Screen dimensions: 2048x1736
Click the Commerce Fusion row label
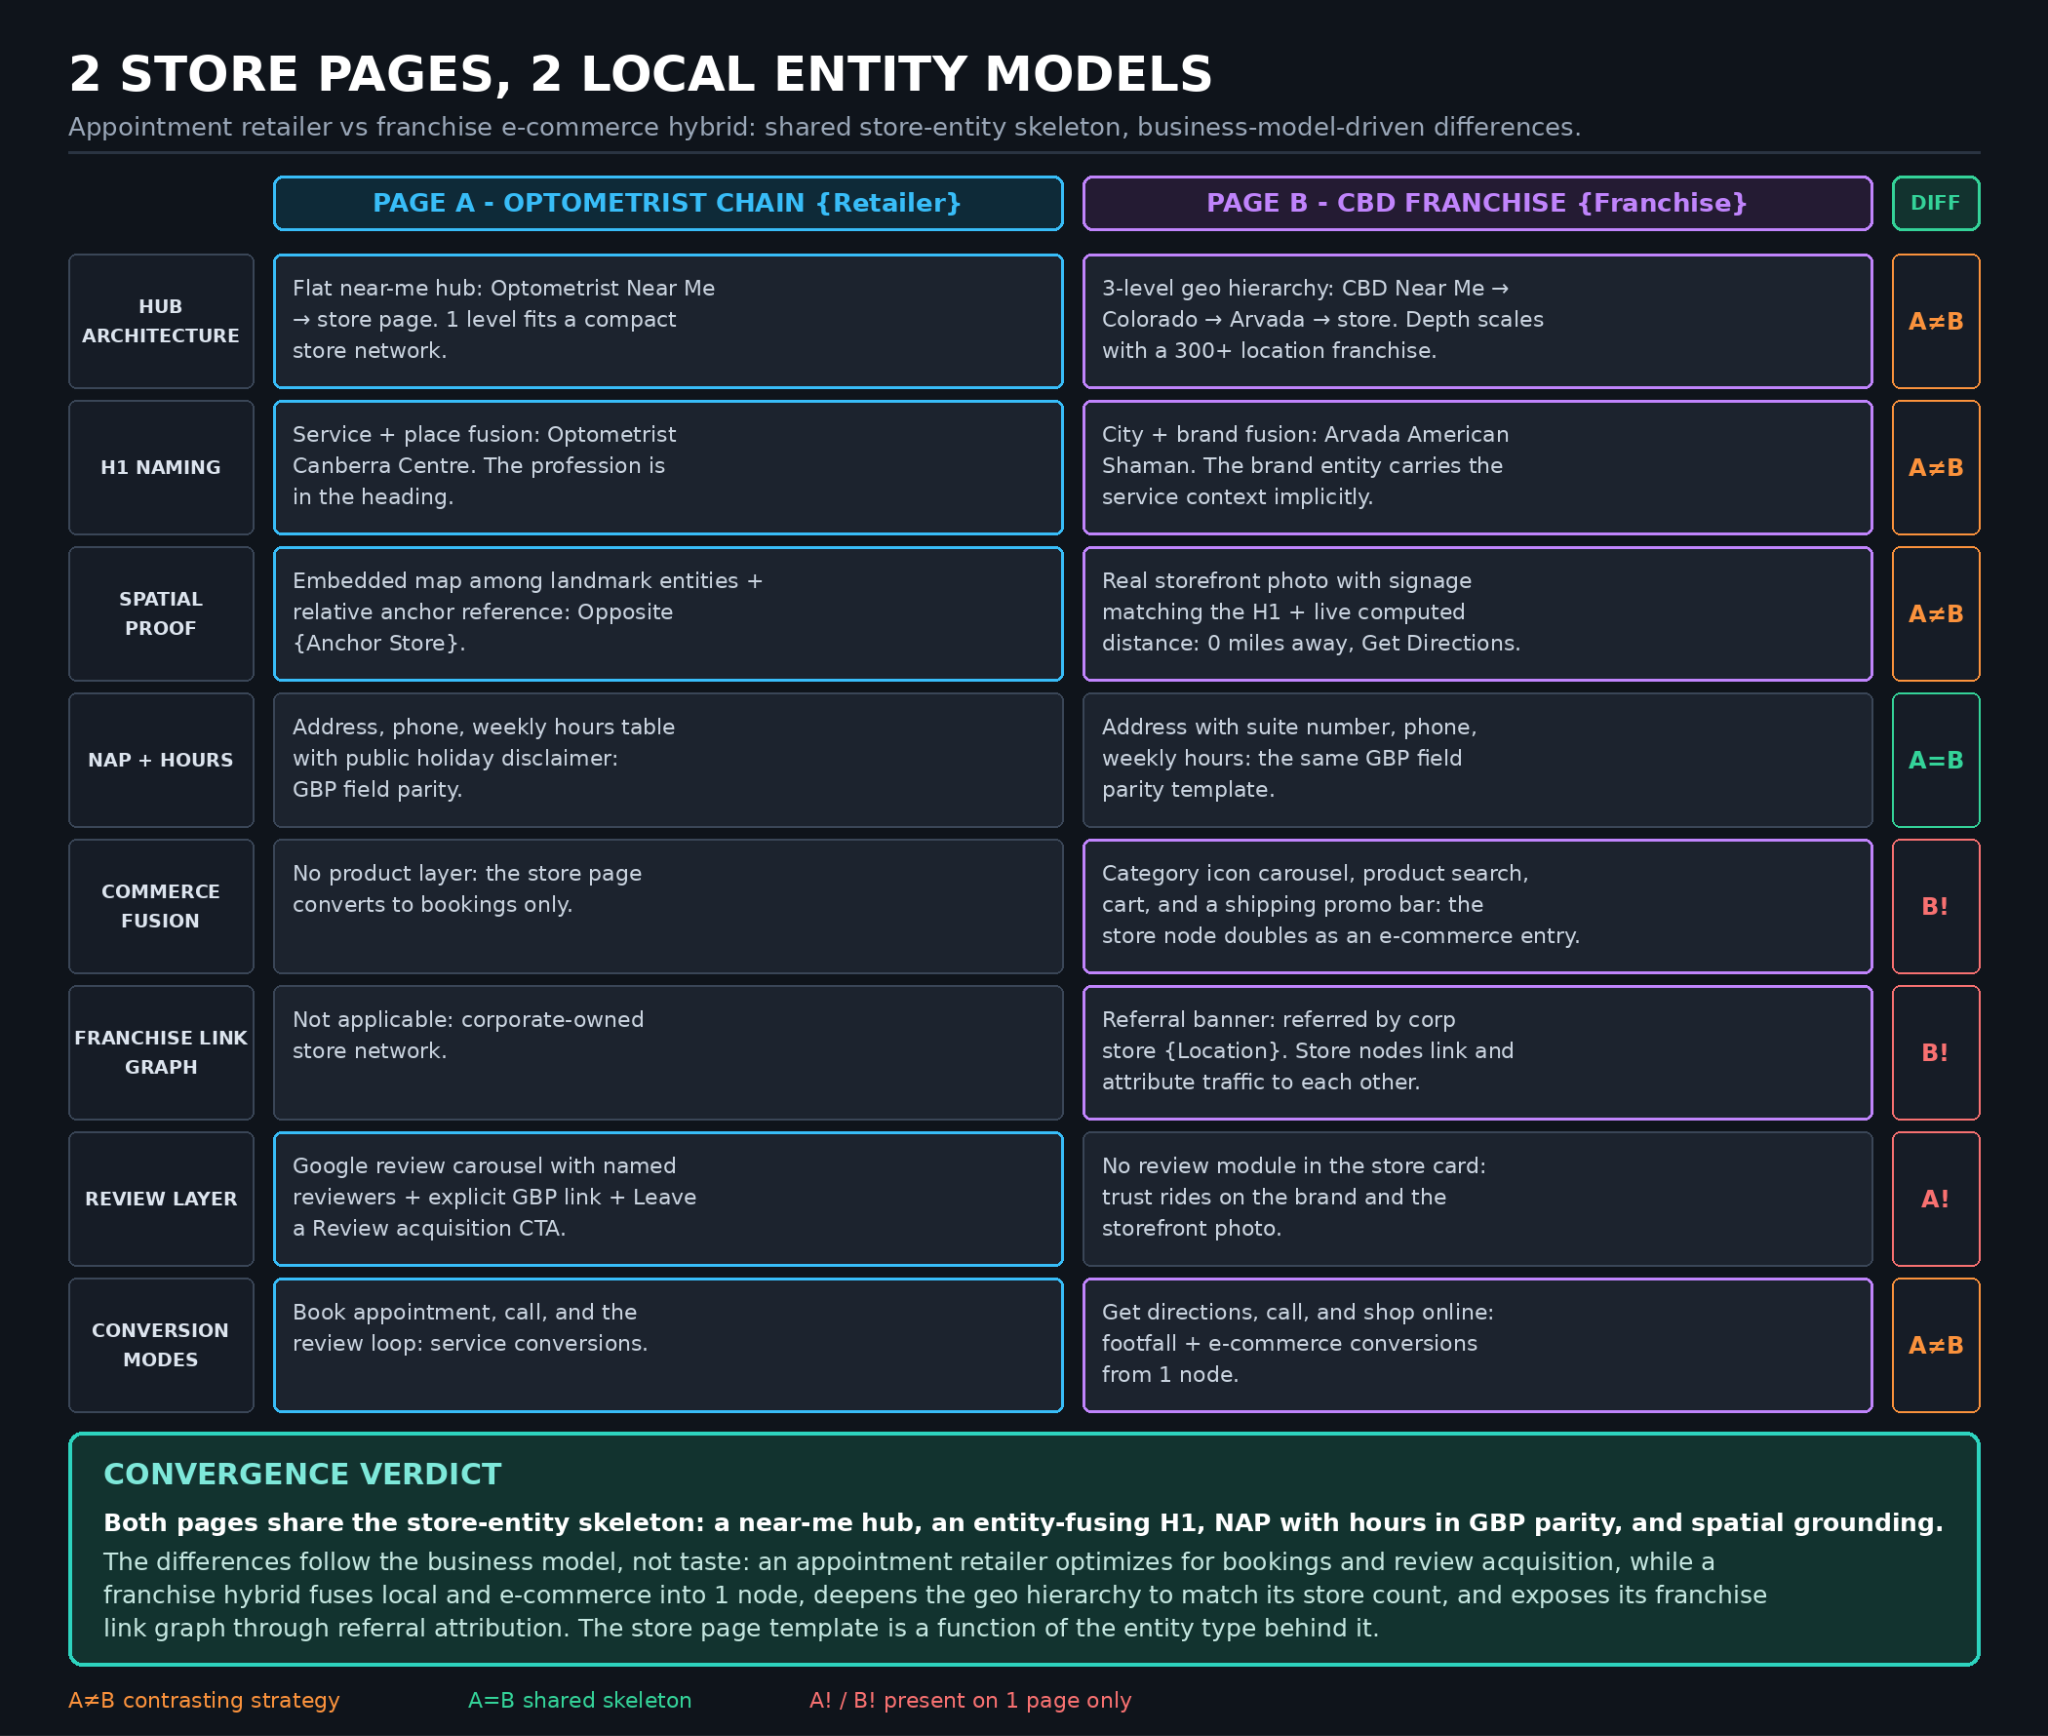coord(161,906)
